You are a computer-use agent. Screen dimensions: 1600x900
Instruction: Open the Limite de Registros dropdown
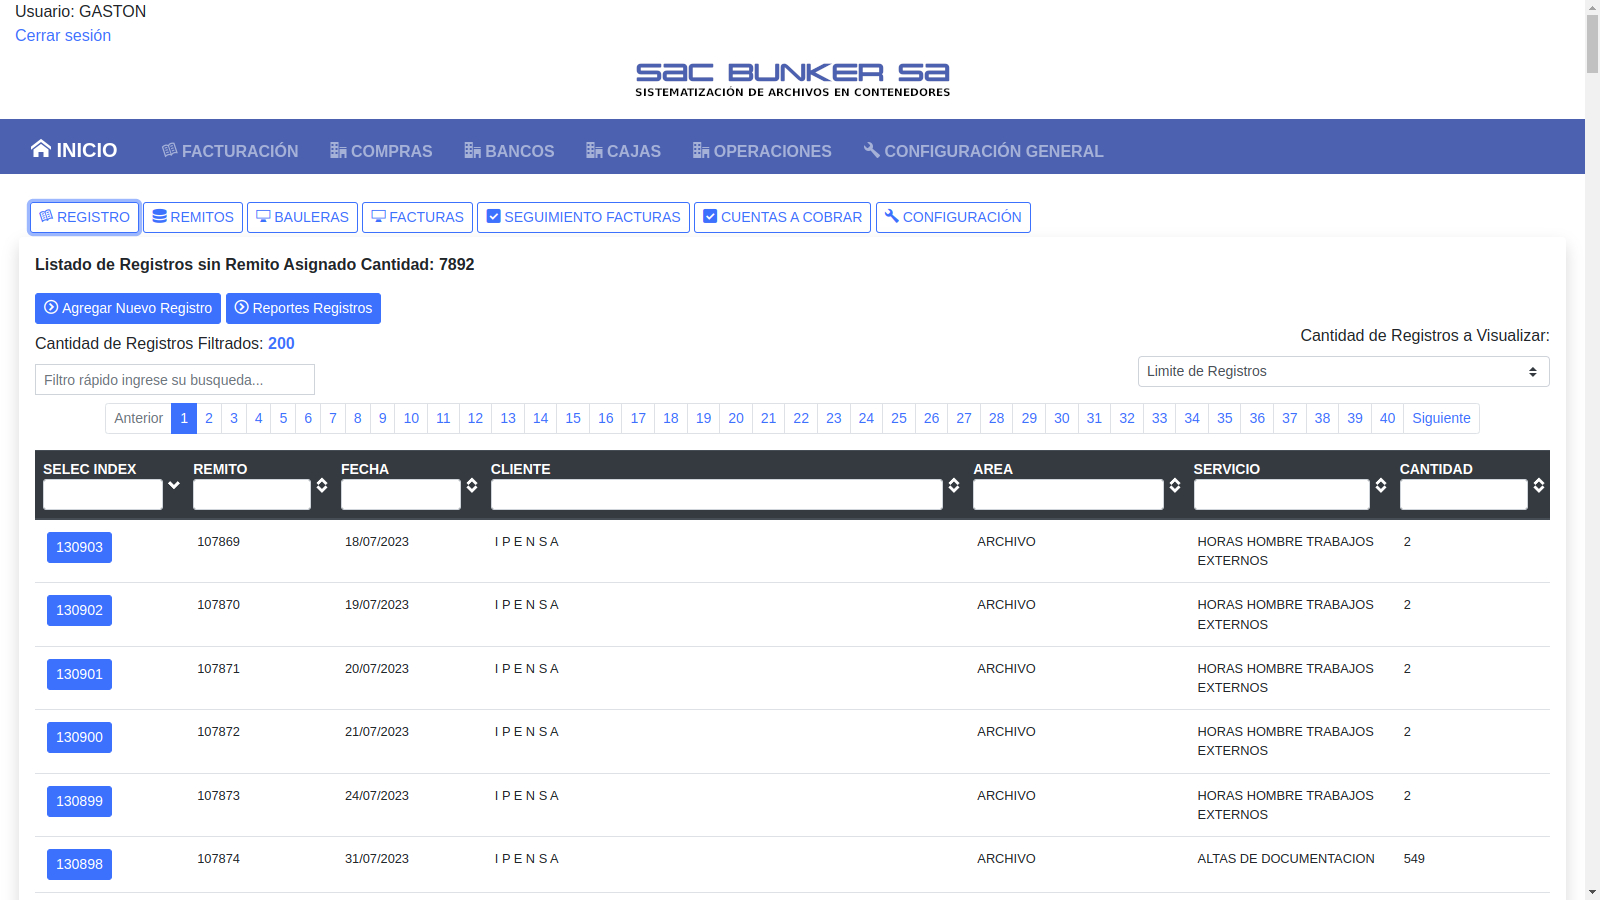click(x=1343, y=371)
